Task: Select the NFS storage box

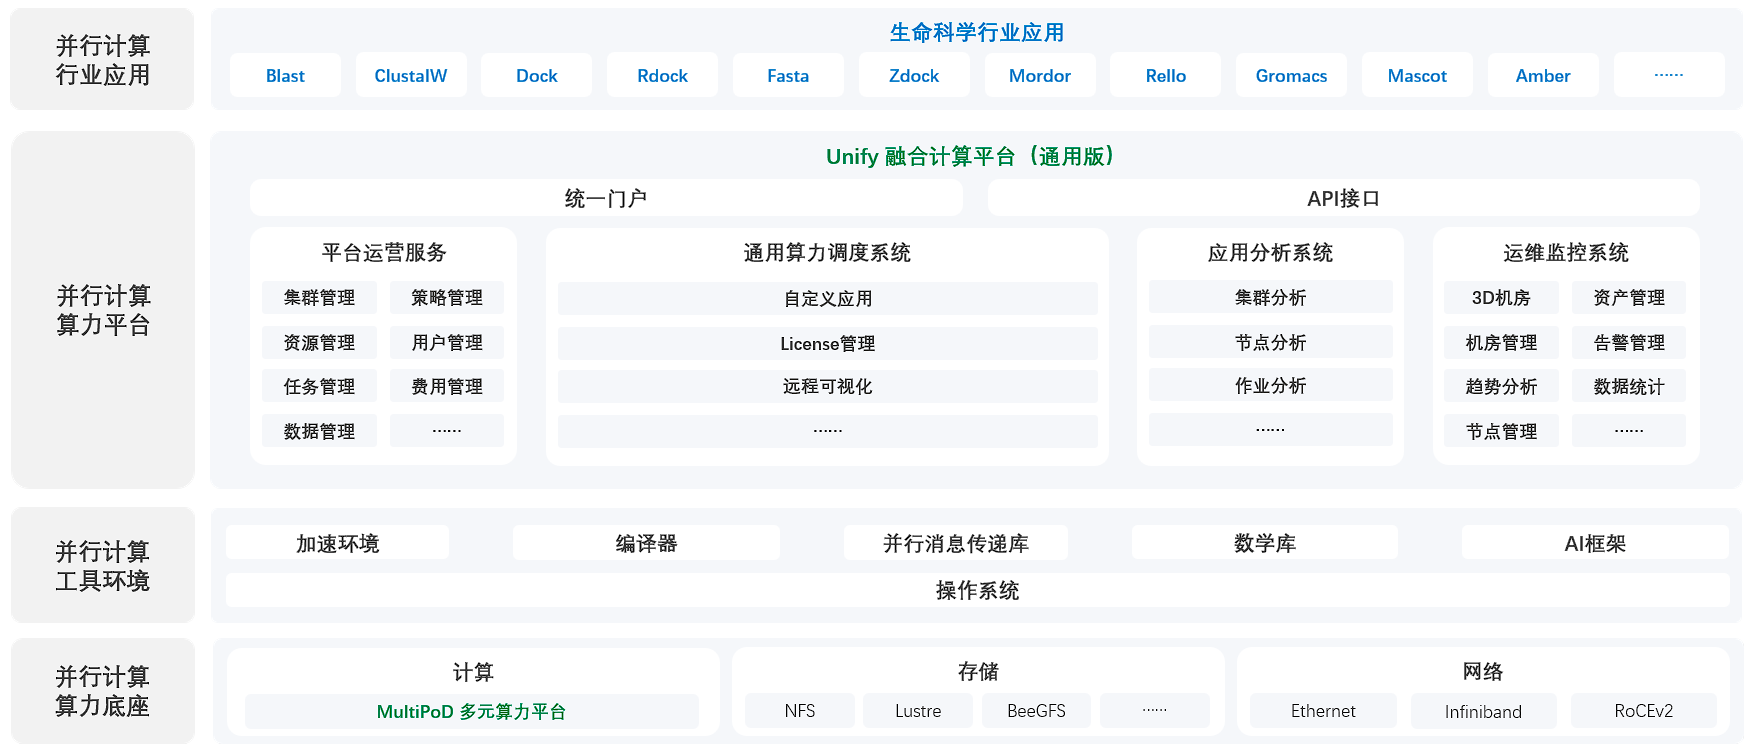Action: (800, 710)
